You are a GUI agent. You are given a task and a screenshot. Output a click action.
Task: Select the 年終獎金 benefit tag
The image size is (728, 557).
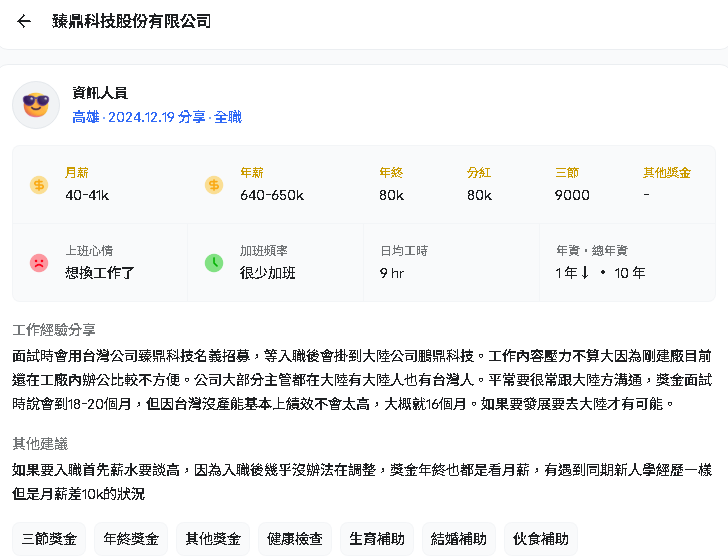tap(131, 539)
